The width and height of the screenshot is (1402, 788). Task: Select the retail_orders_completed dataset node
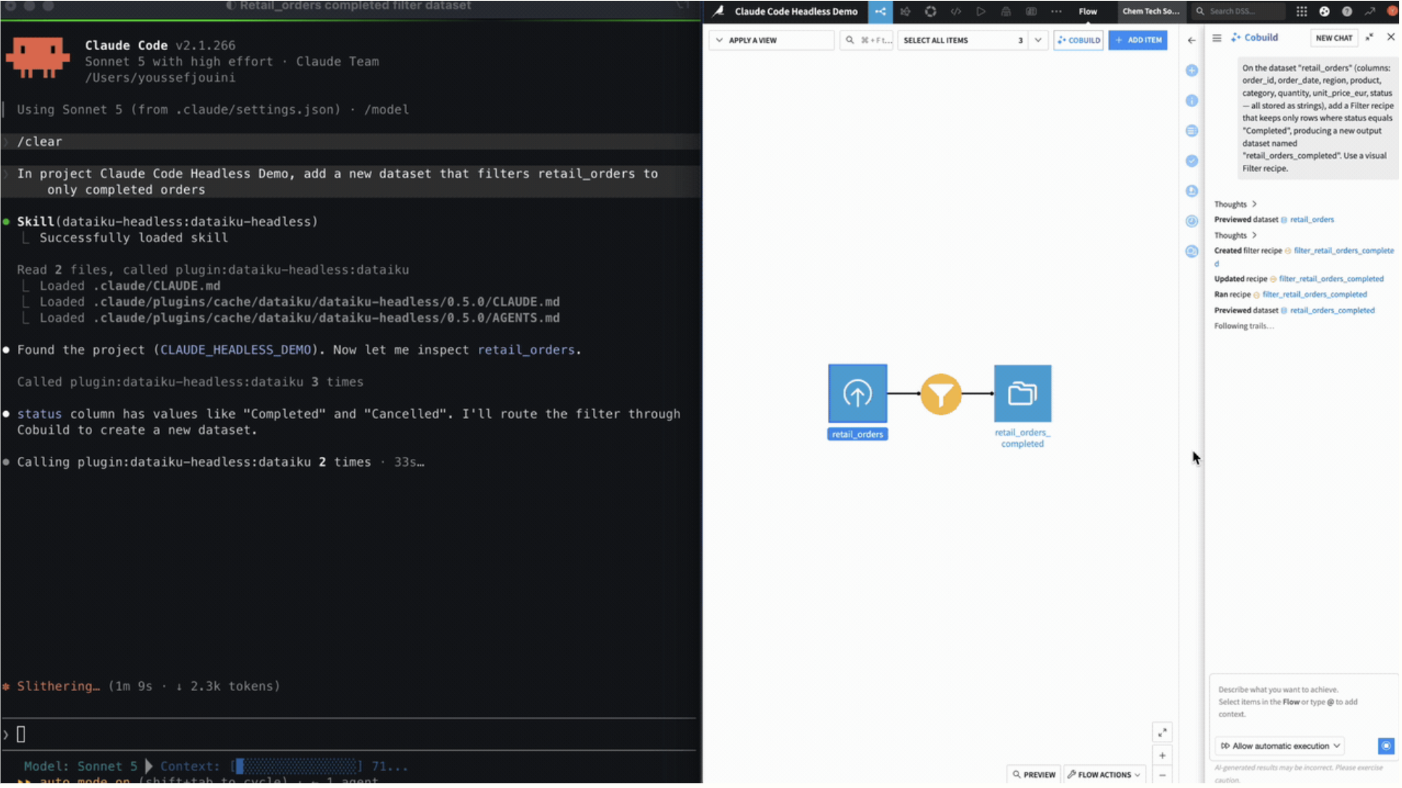pos(1022,393)
